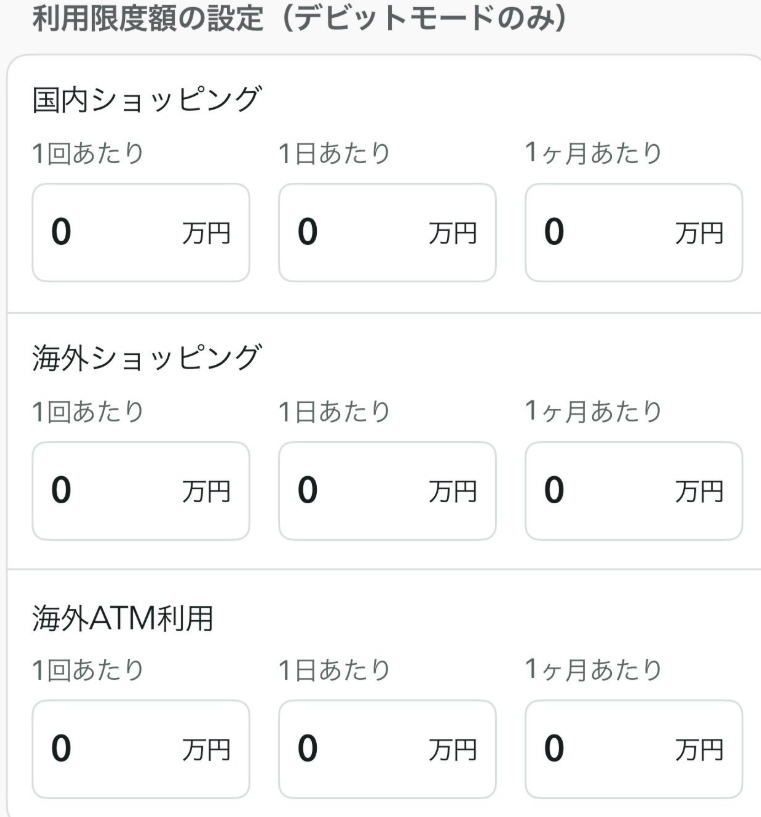Click 1ヶ月あたり label under 国内ショッピング
The image size is (761, 817).
click(x=593, y=153)
